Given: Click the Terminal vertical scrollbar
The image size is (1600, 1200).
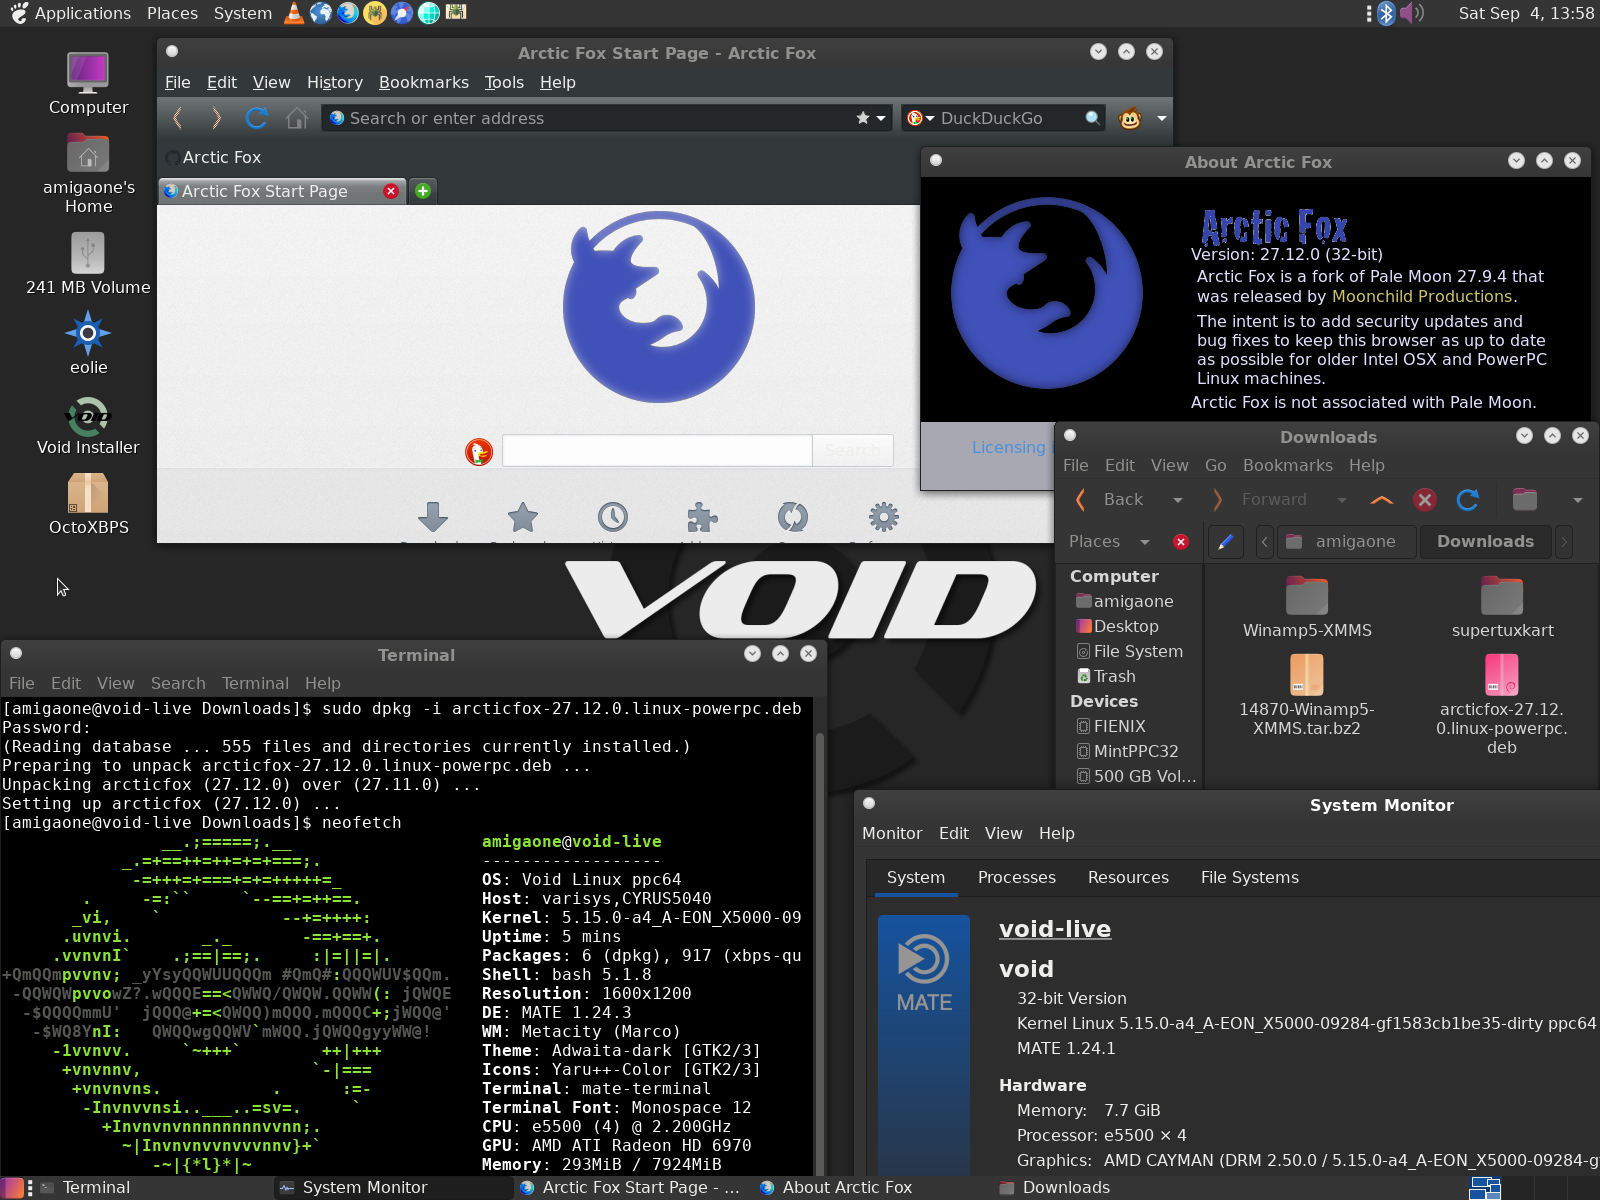Looking at the screenshot, I should pyautogui.click(x=820, y=937).
